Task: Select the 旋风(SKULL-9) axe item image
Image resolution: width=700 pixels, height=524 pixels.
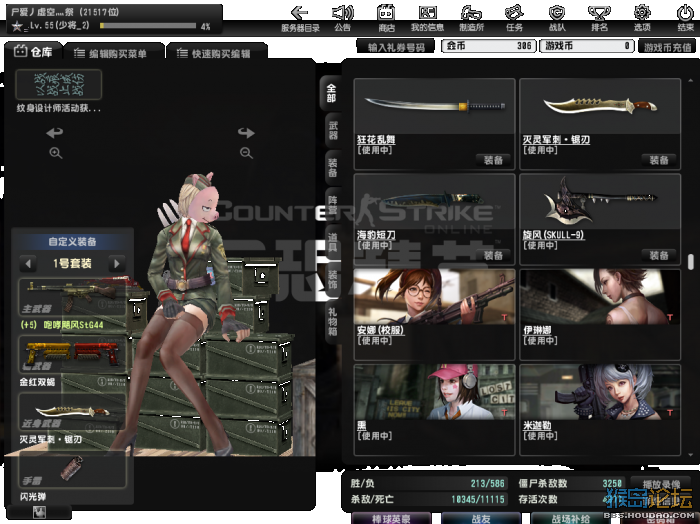Action: [x=600, y=202]
